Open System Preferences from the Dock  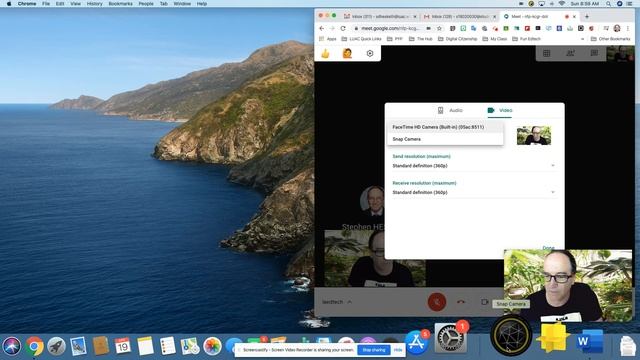(450, 338)
